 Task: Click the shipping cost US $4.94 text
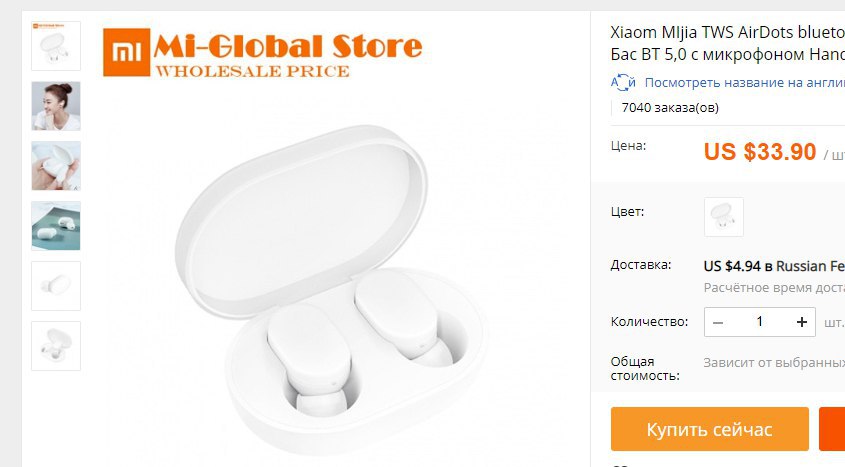[732, 266]
